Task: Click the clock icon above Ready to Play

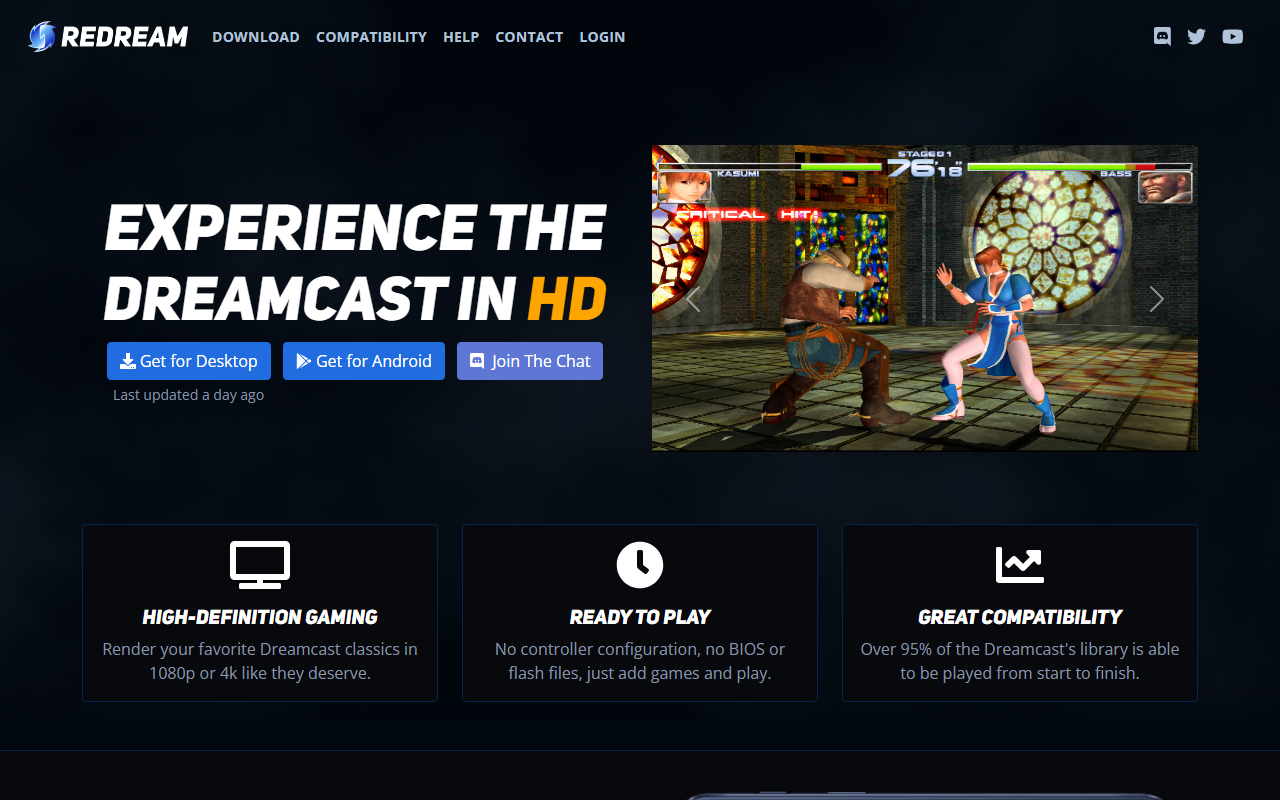Action: (x=640, y=564)
